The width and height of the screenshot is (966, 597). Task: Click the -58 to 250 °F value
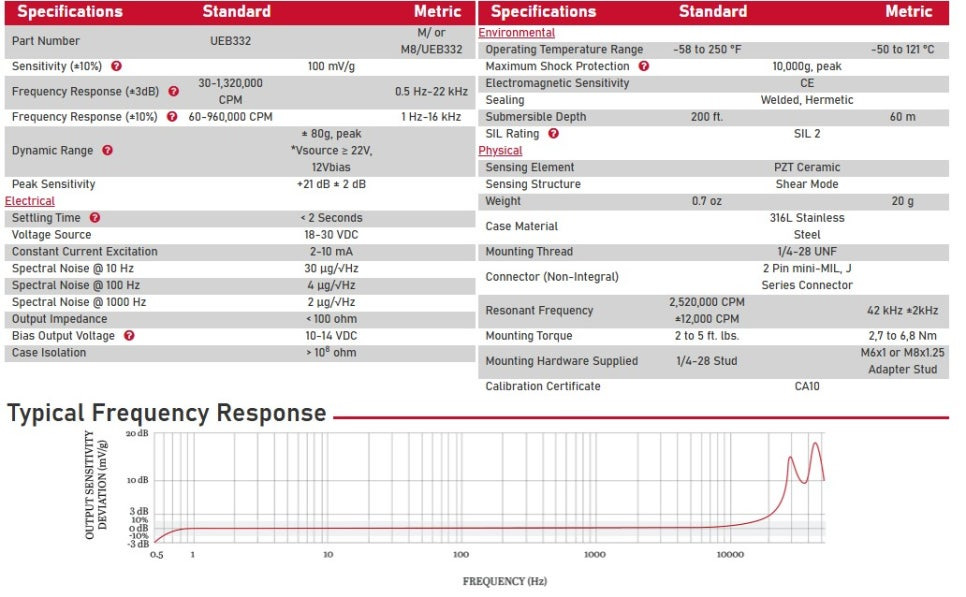tap(707, 49)
